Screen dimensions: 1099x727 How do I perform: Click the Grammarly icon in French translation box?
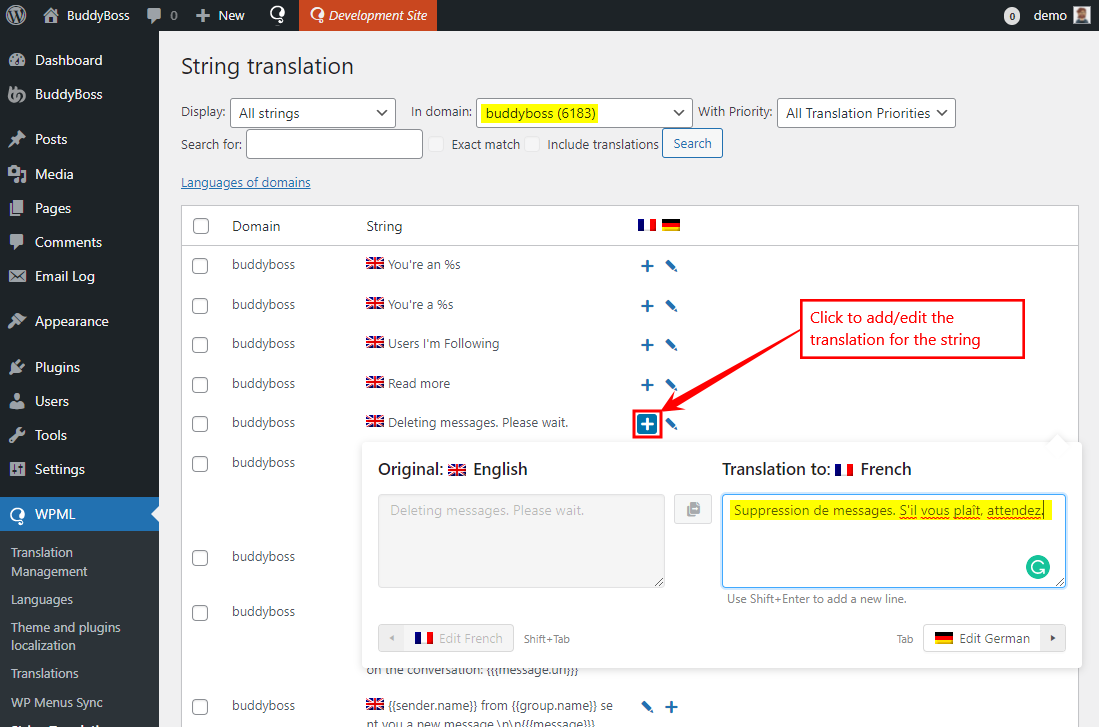(x=1038, y=568)
